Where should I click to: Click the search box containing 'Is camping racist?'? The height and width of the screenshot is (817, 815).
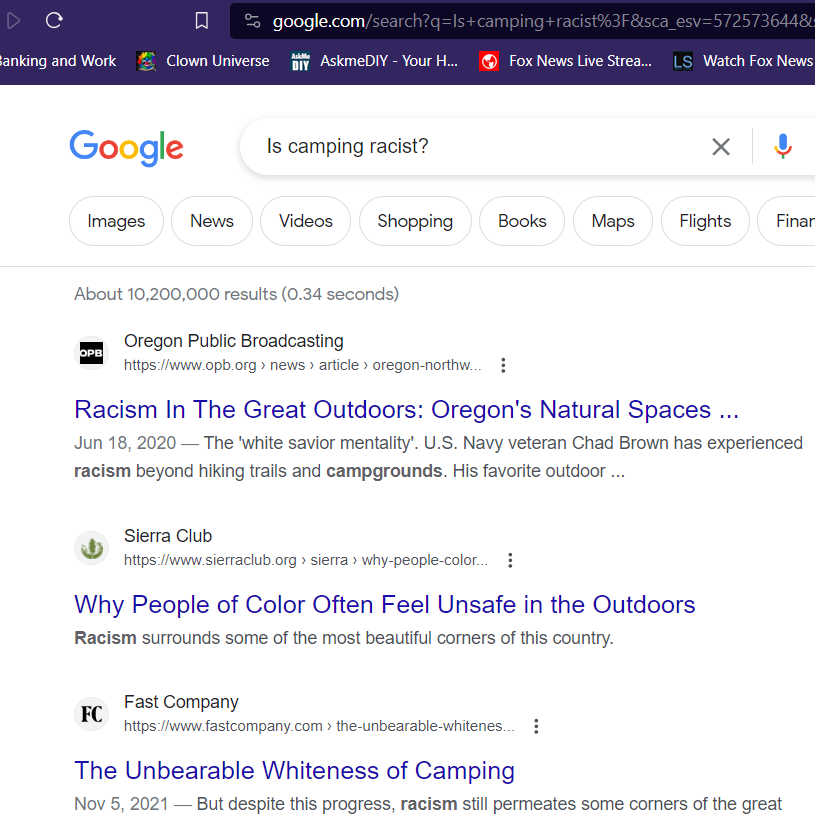point(470,147)
